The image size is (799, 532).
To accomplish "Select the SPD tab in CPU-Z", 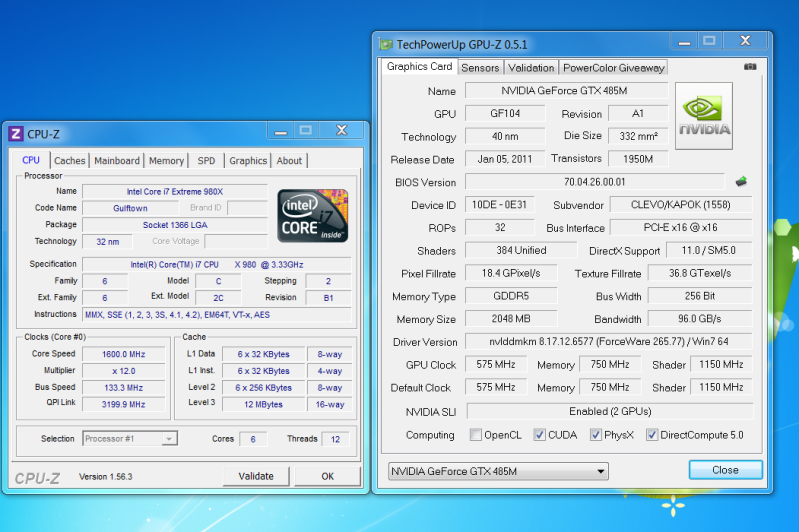I will tap(206, 161).
